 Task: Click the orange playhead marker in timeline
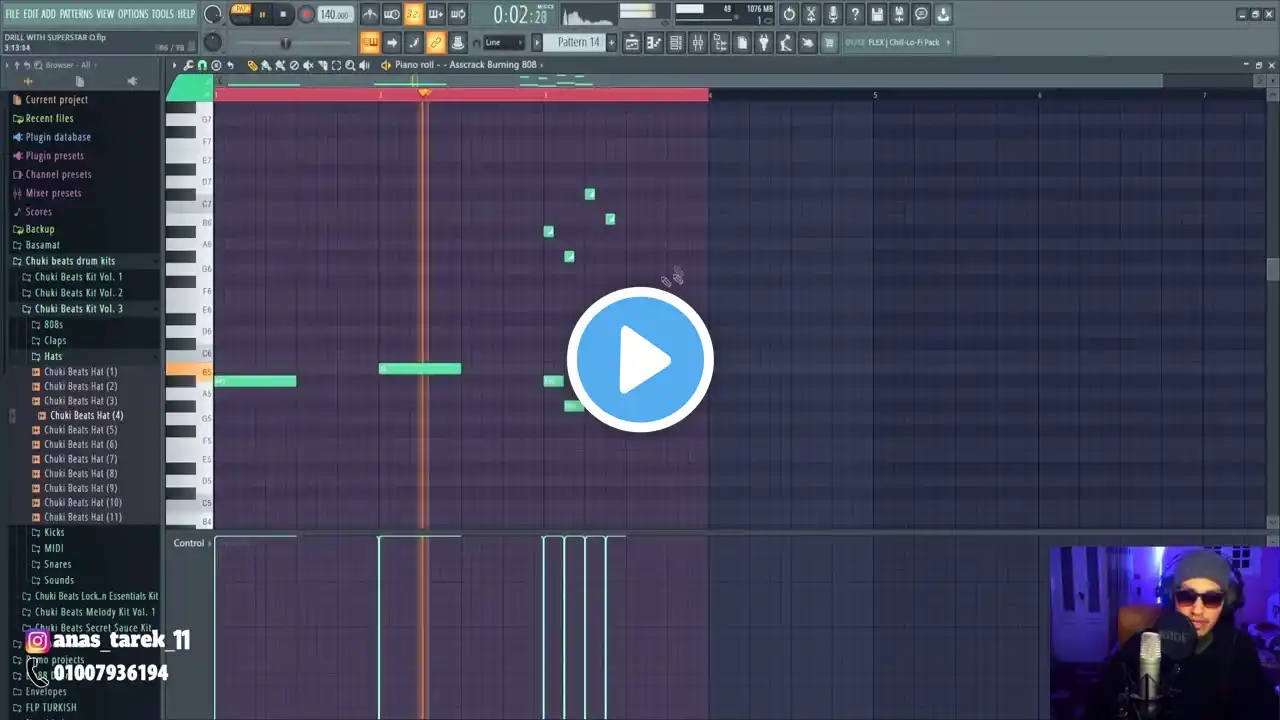pyautogui.click(x=424, y=92)
